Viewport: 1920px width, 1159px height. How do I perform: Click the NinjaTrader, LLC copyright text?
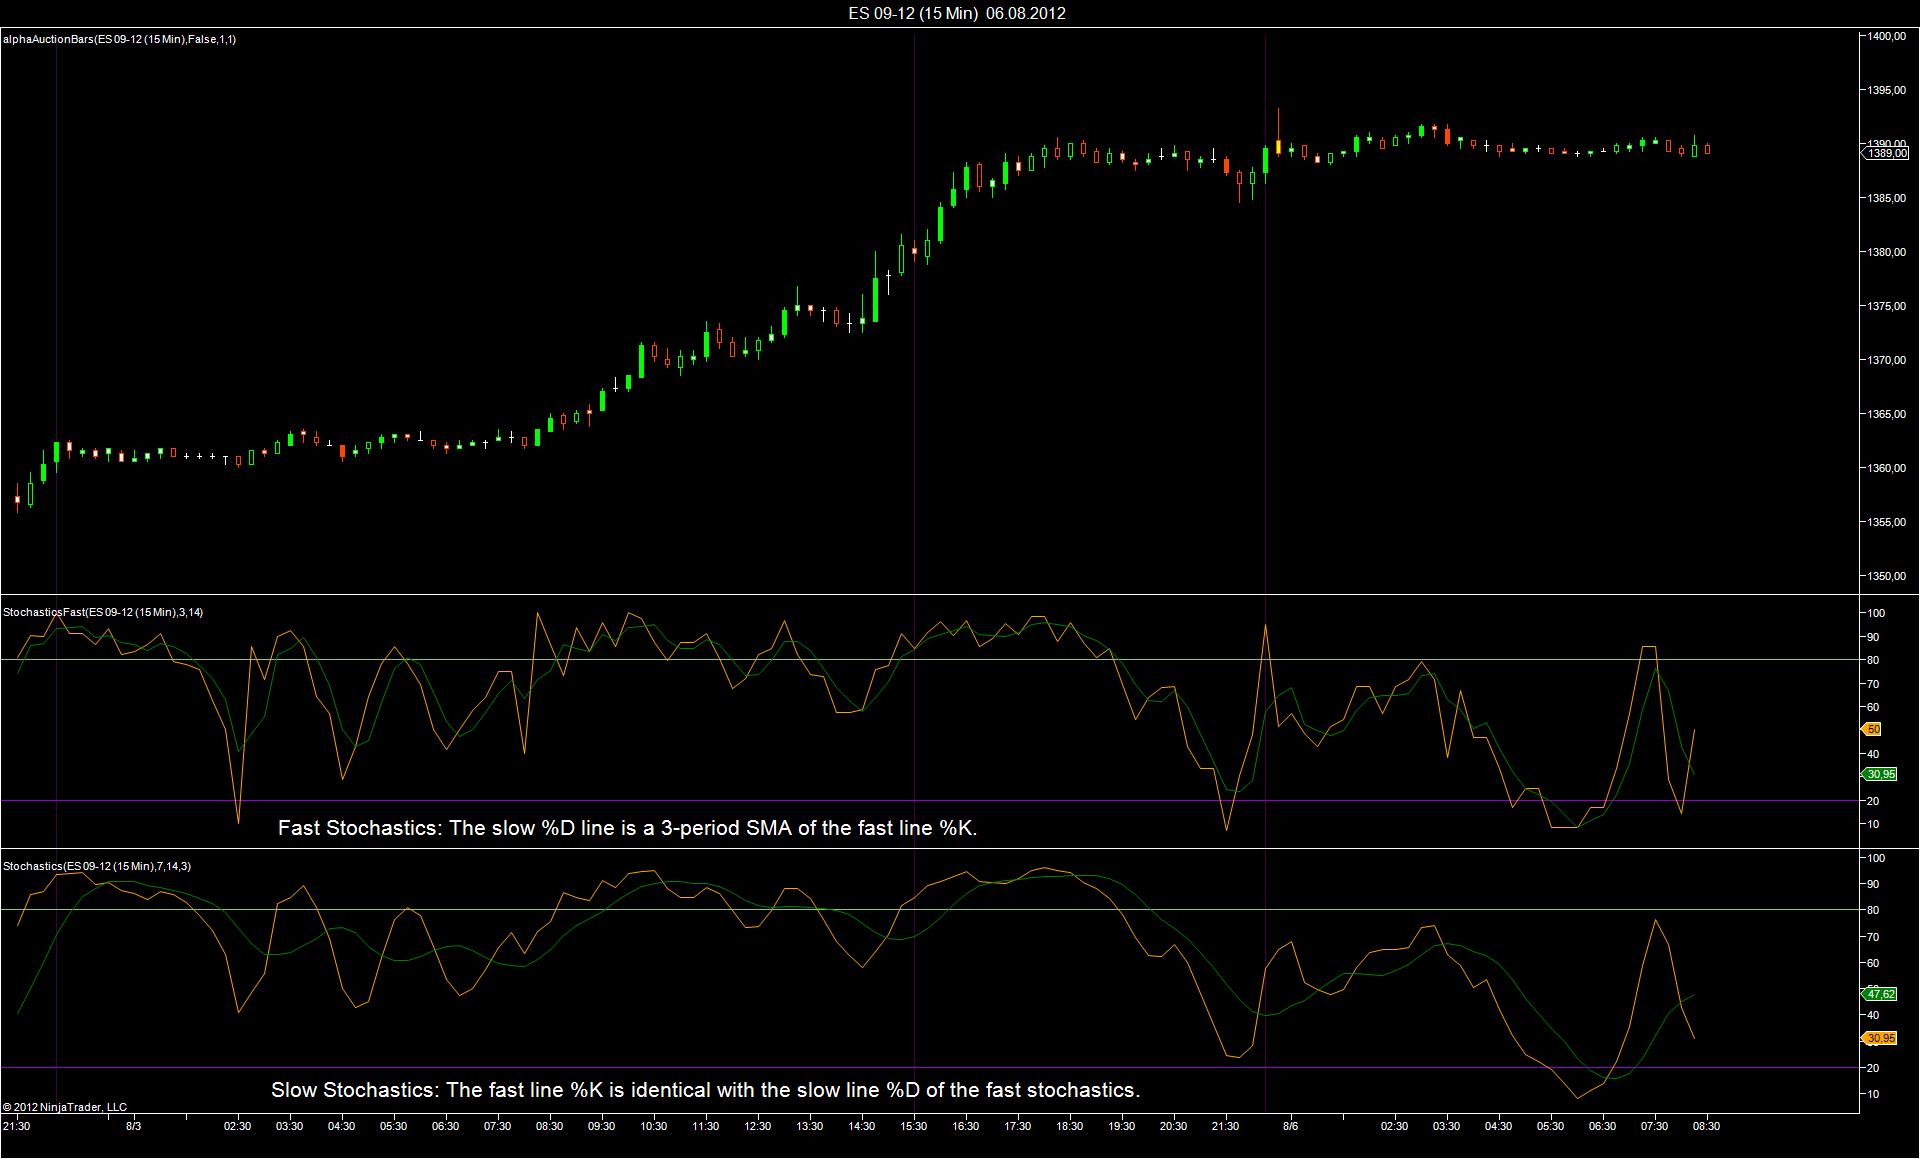tap(65, 1107)
